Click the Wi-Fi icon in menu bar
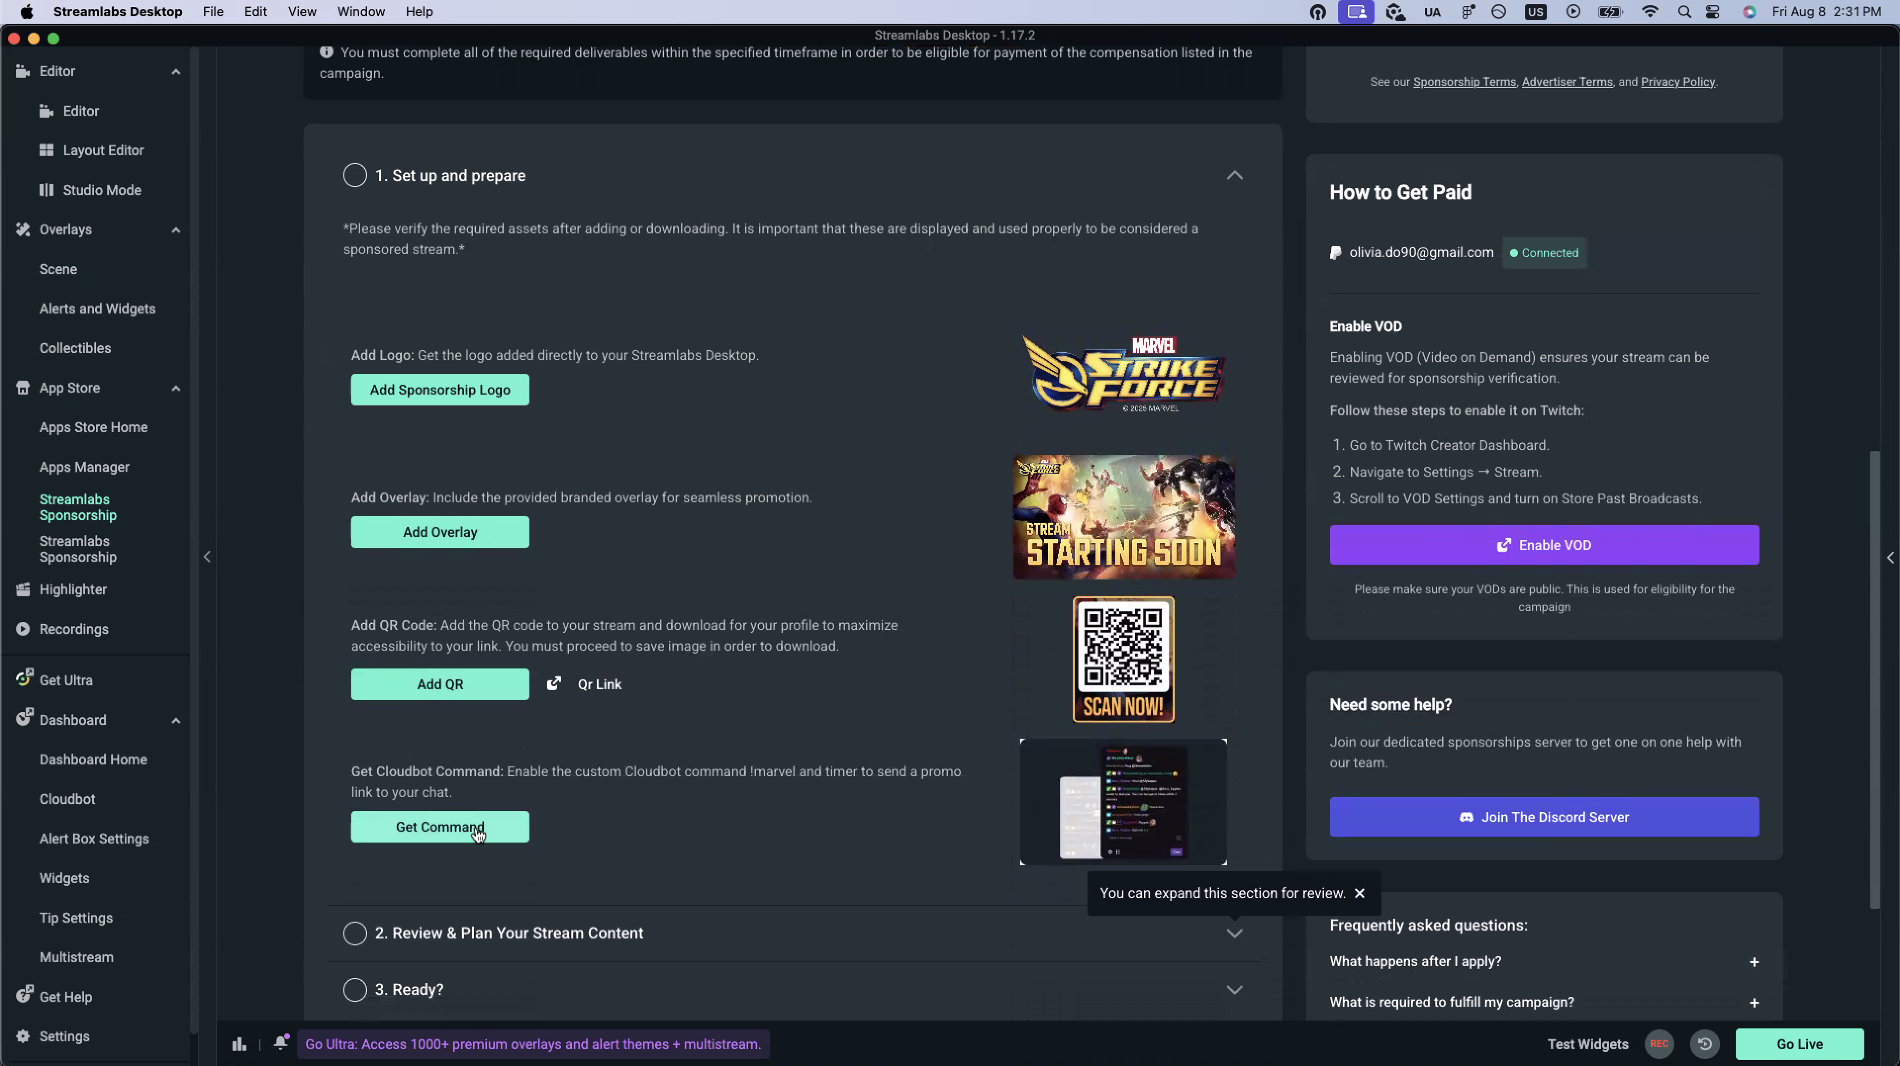The width and height of the screenshot is (1900, 1066). click(1650, 12)
